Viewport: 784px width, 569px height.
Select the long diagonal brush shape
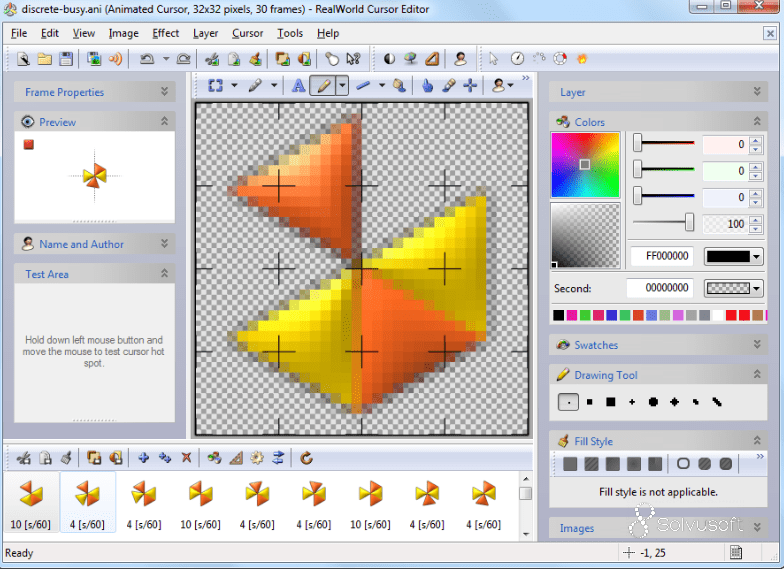click(x=717, y=402)
